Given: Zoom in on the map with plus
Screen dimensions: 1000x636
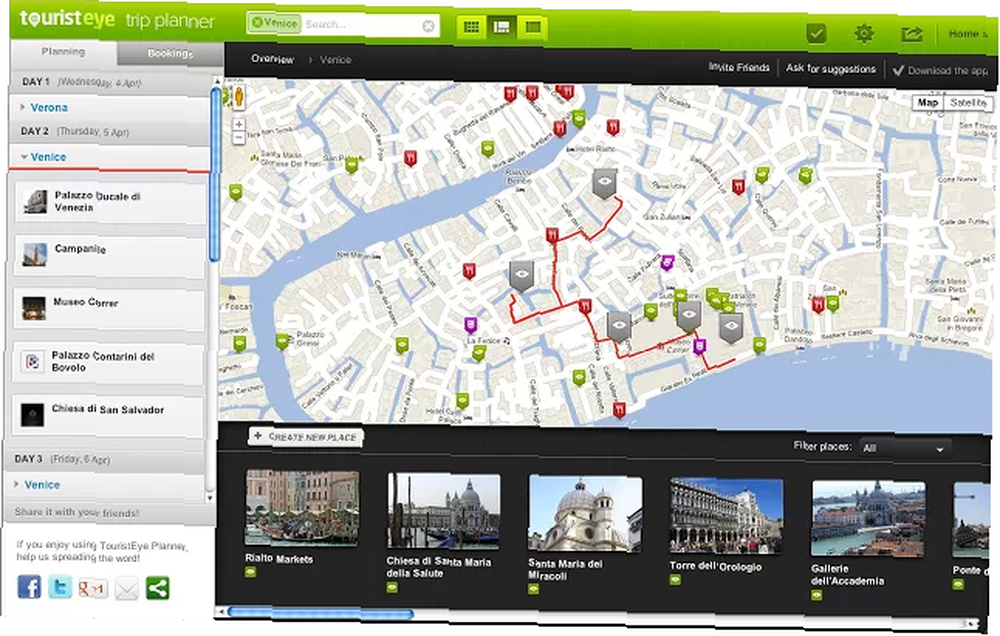Looking at the screenshot, I should coord(239,124).
